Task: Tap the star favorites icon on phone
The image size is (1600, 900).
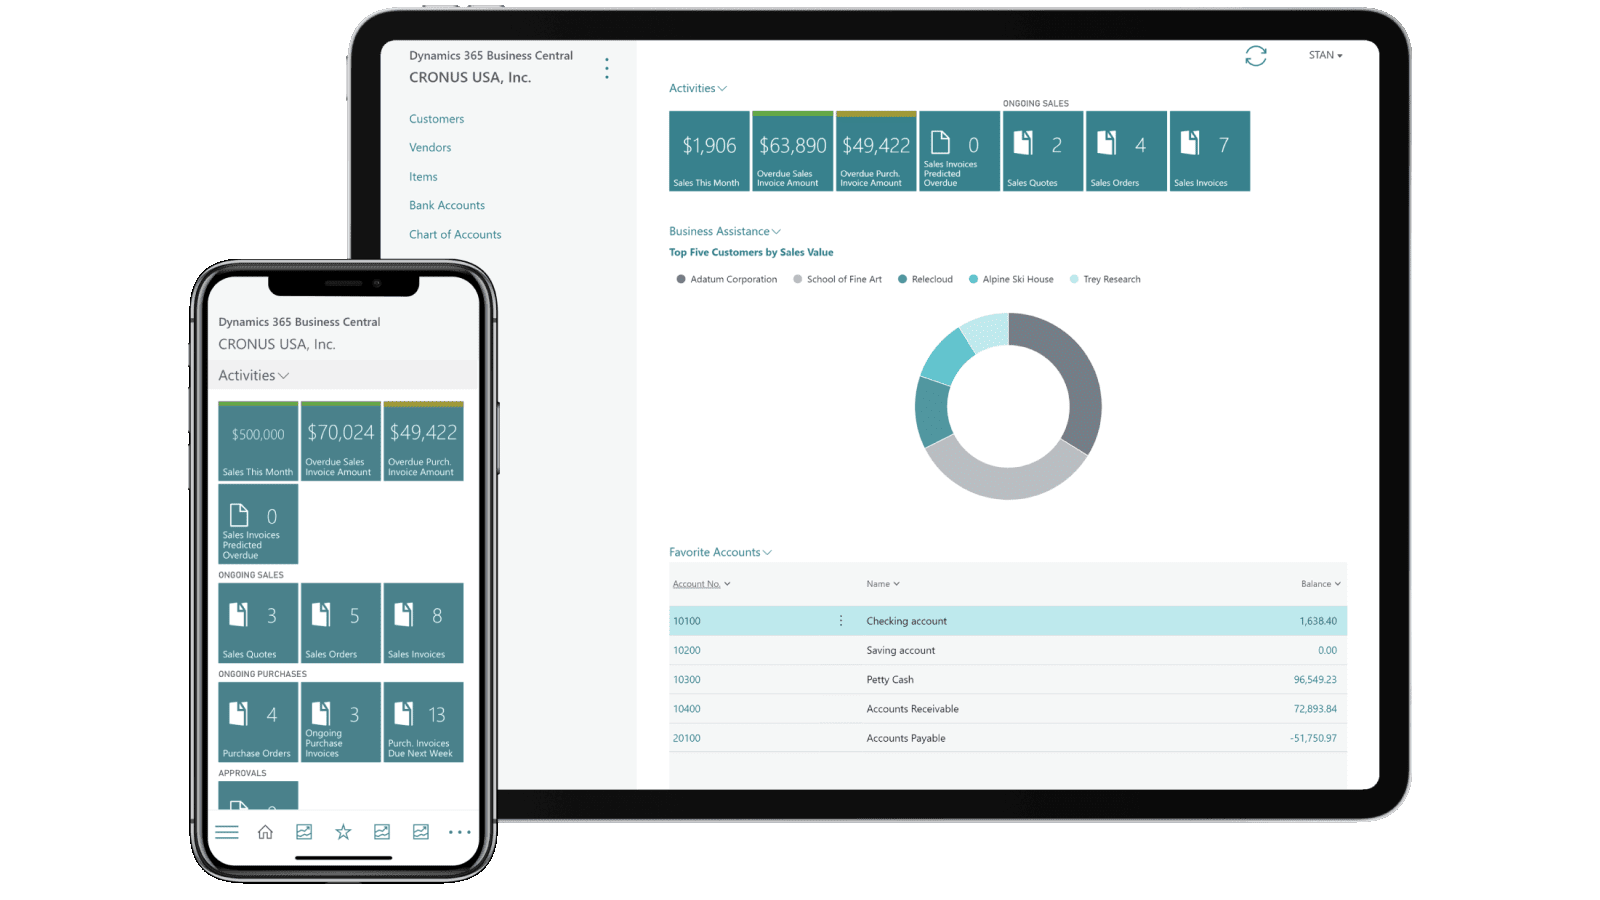Action: (343, 832)
